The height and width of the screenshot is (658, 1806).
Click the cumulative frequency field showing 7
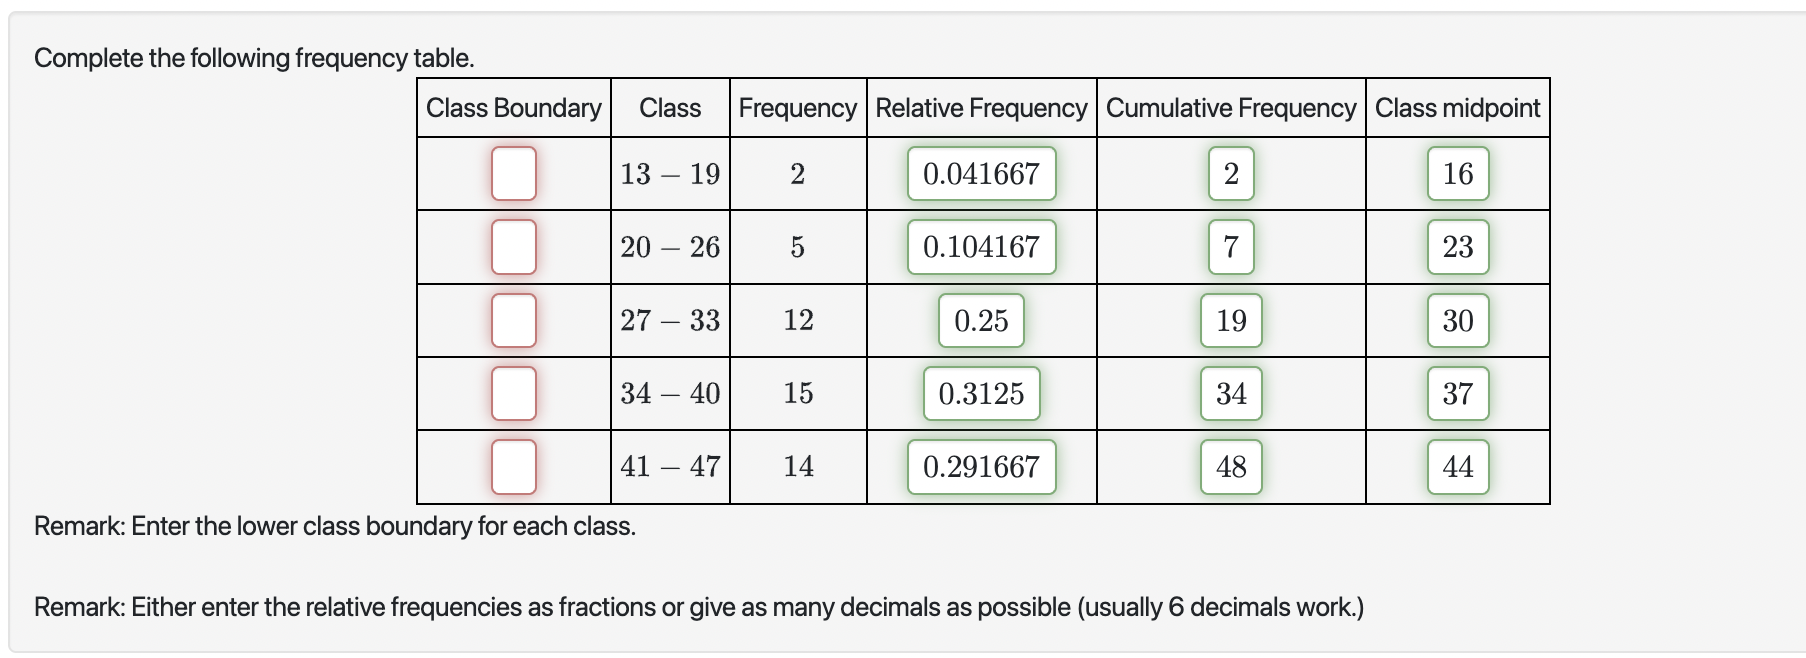click(x=1231, y=247)
